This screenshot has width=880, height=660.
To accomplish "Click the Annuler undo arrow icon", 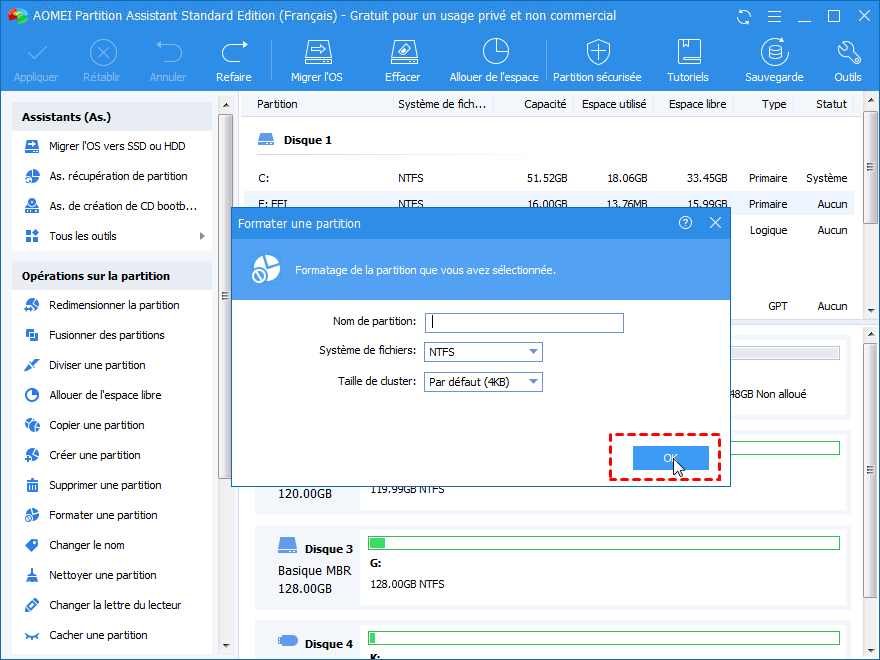I will point(168,53).
